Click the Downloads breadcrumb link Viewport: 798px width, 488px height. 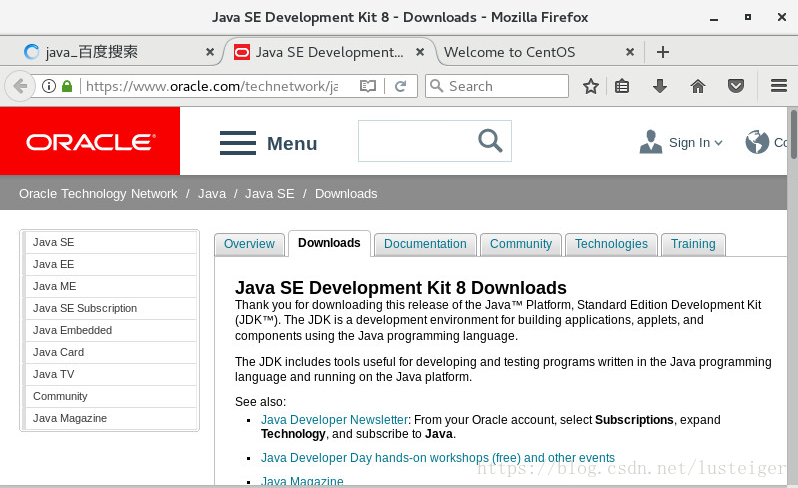coord(346,194)
